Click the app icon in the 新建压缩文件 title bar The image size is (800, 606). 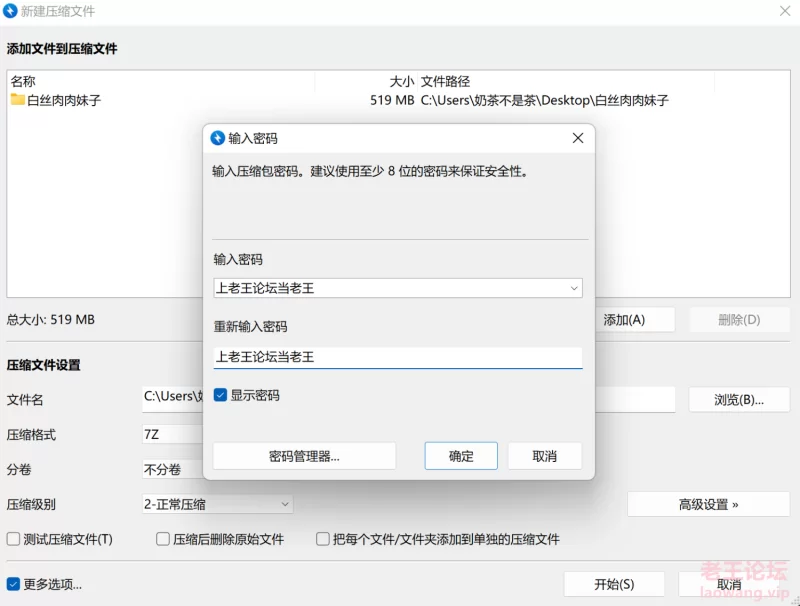11,11
